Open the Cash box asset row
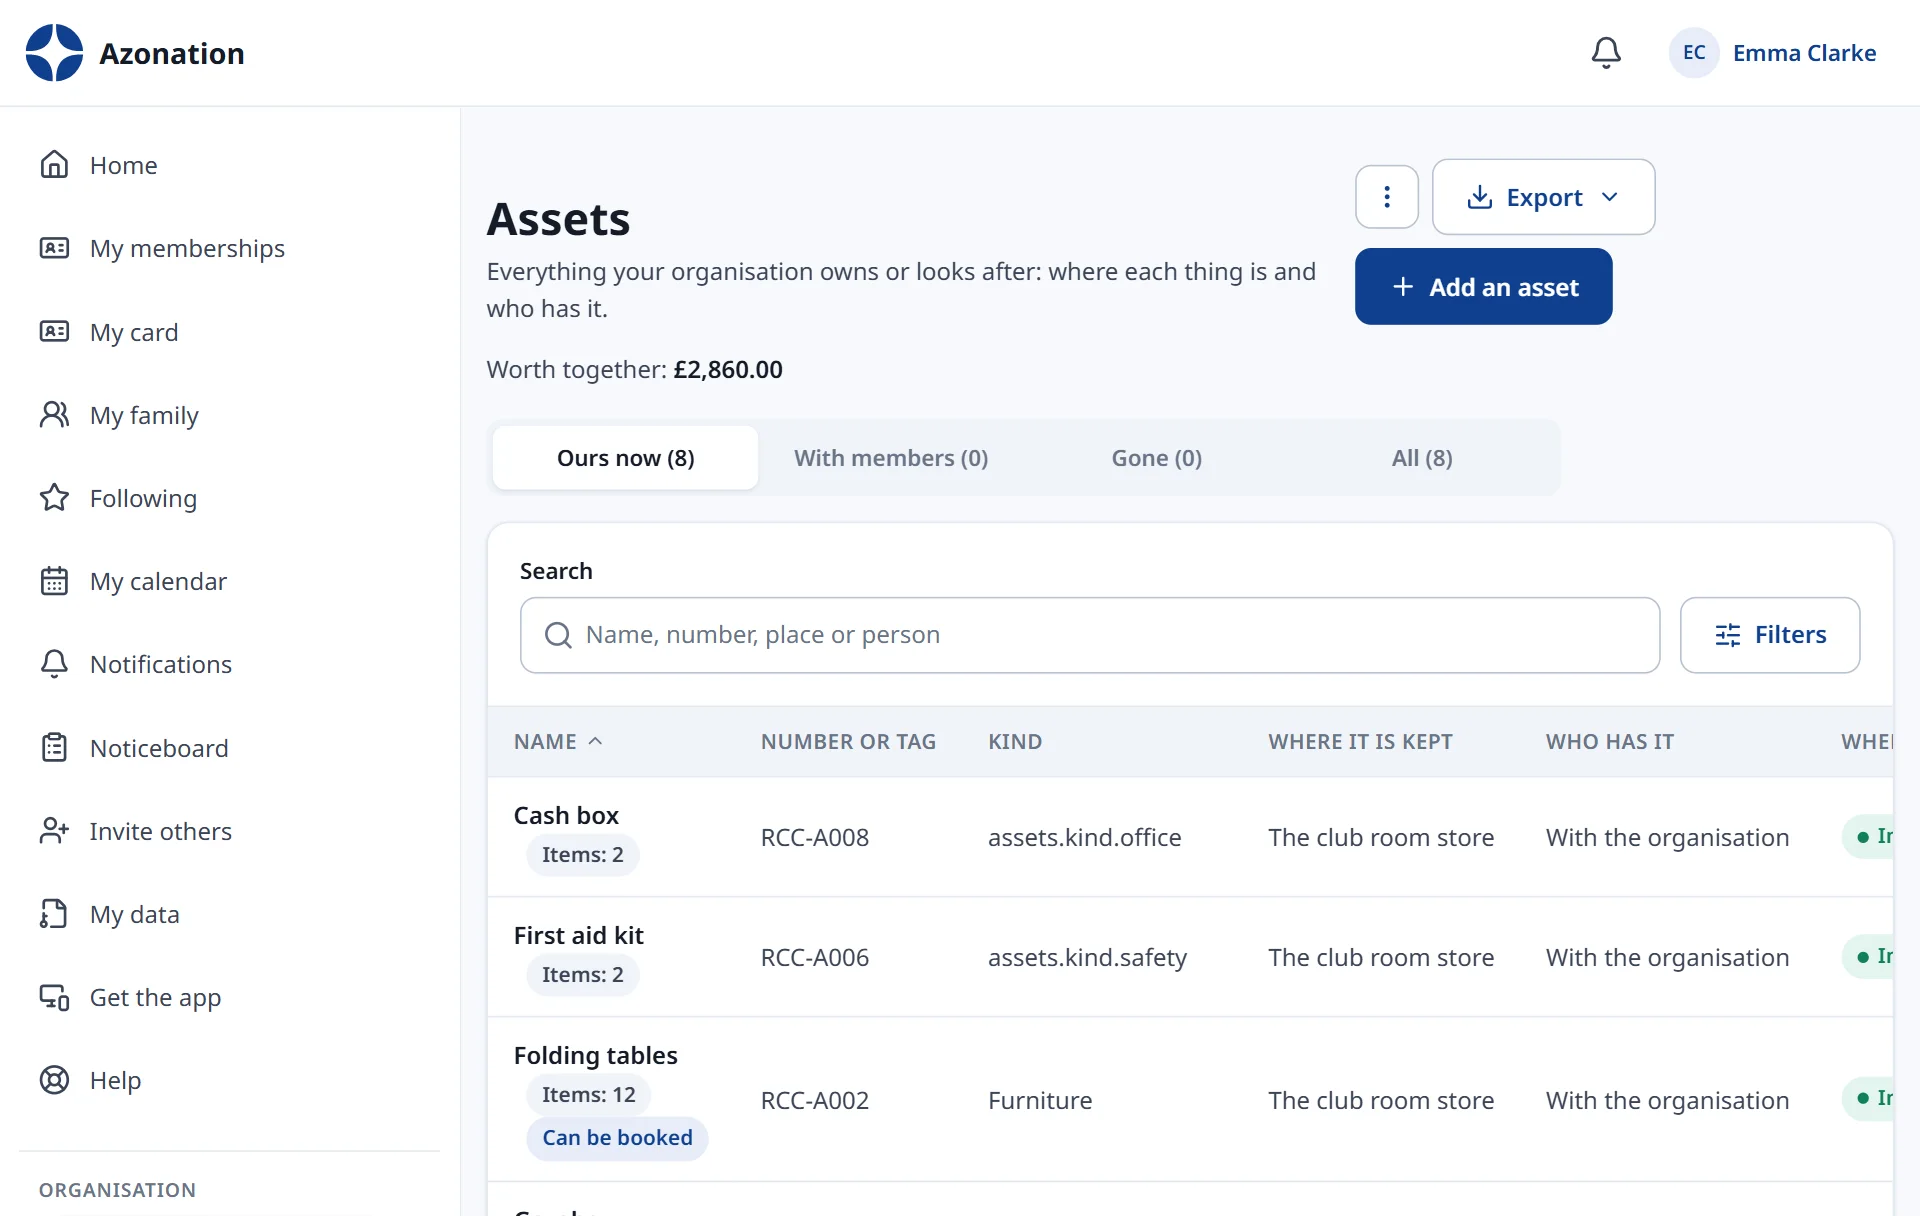Image resolution: width=1920 pixels, height=1216 pixels. 1190,837
